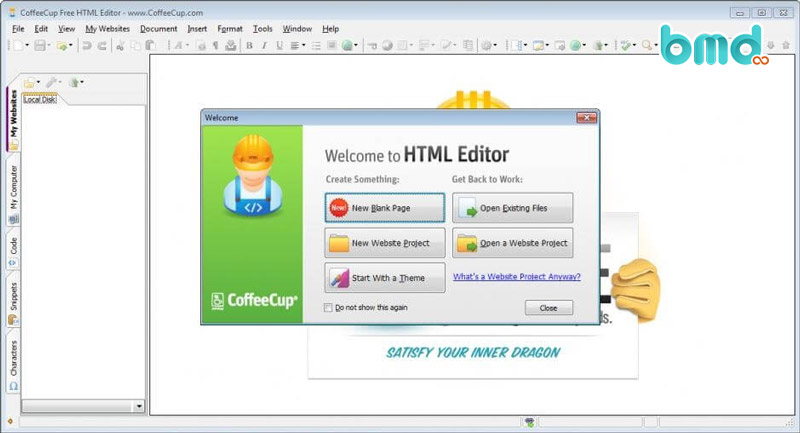Click the wrench icon in the My Websites panel
800x433 pixels.
[52, 82]
